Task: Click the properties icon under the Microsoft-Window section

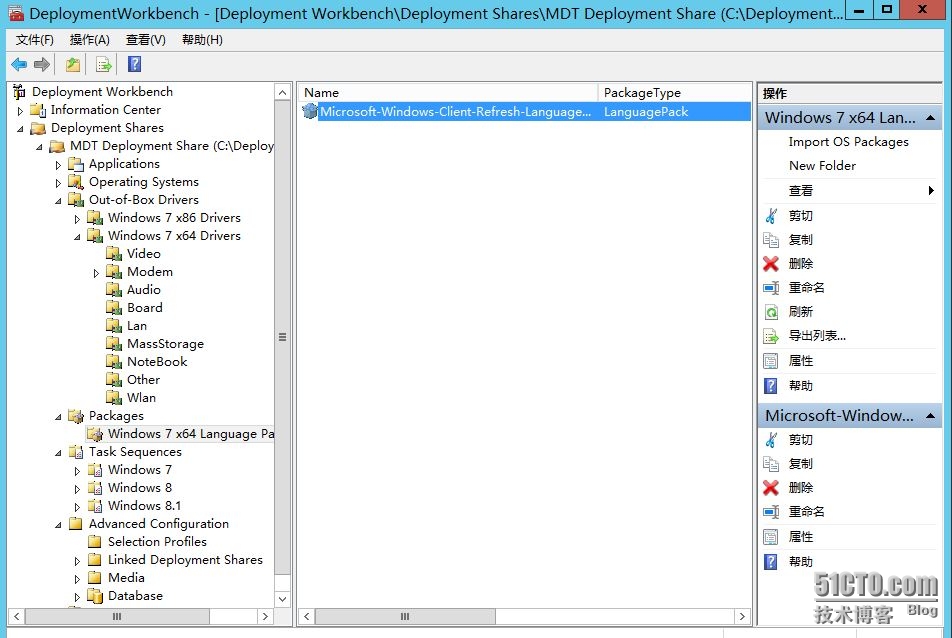Action: [771, 537]
